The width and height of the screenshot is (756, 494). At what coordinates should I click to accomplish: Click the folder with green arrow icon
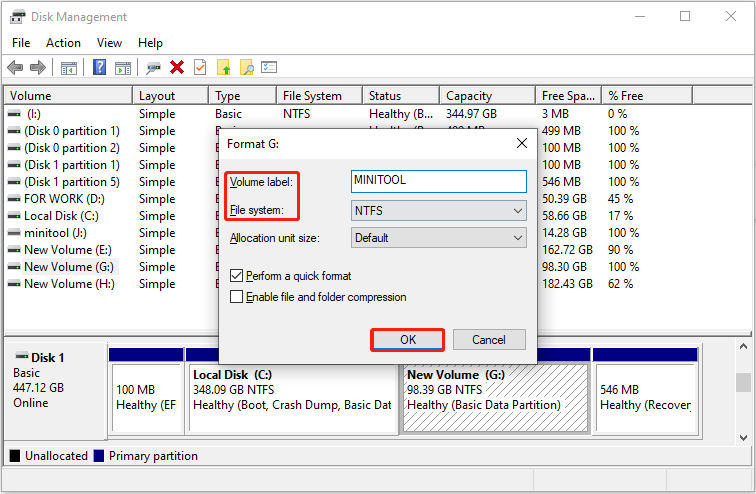coord(223,67)
